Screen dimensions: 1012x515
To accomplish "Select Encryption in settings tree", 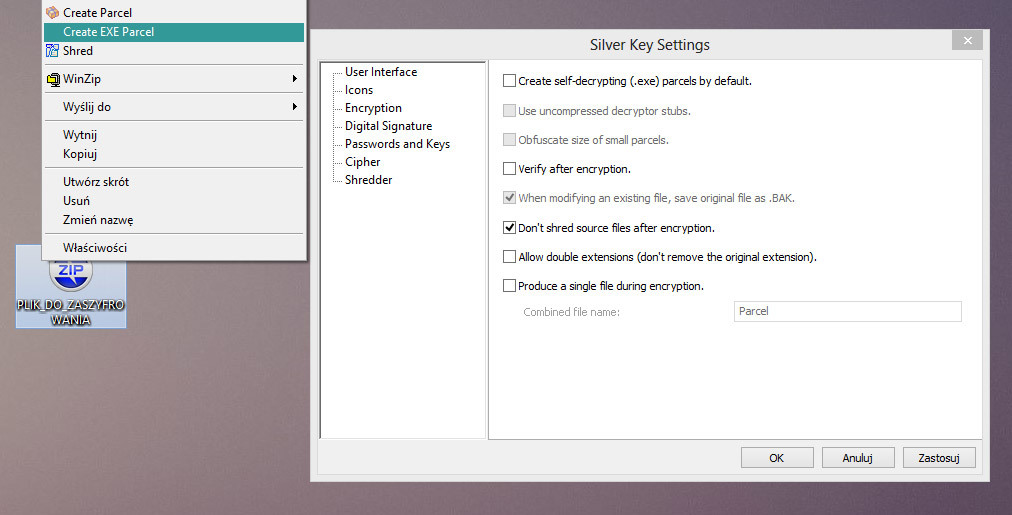I will click(x=373, y=108).
